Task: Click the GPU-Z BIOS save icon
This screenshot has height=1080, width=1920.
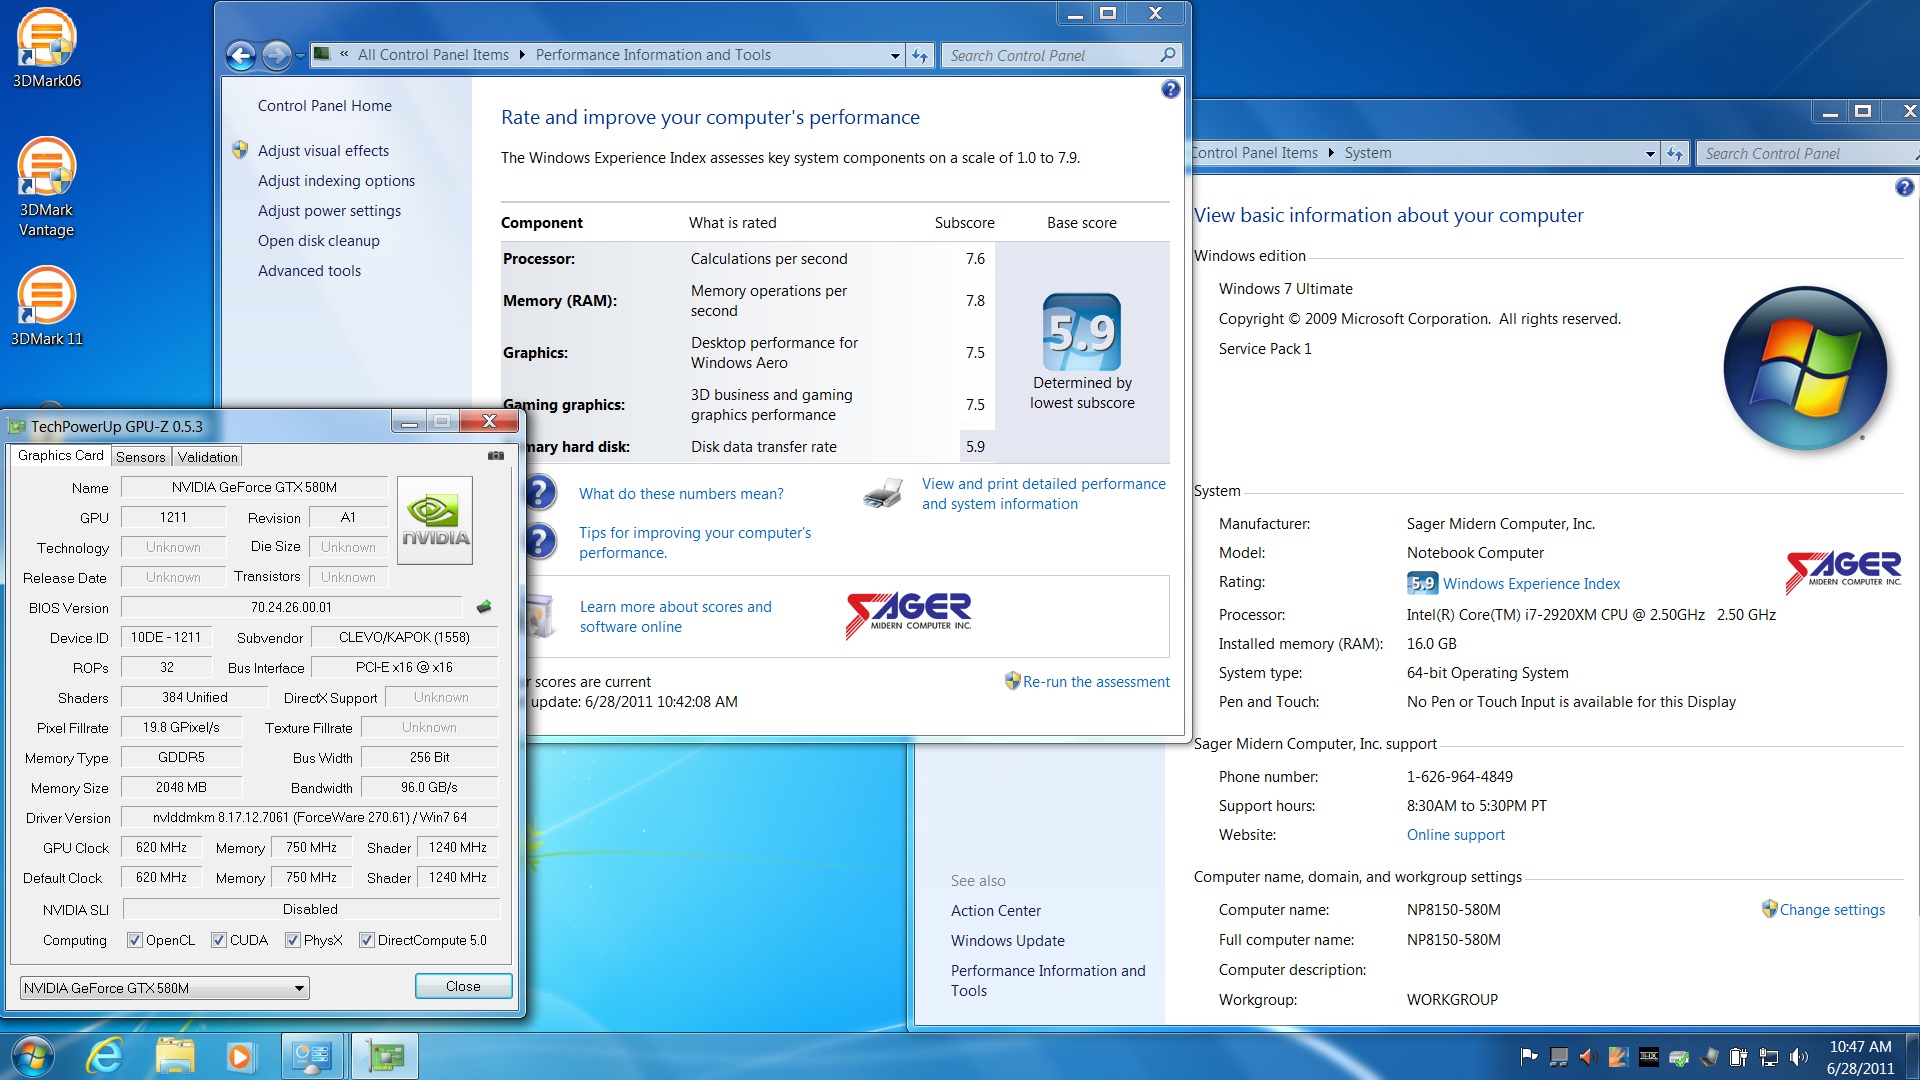Action: pyautogui.click(x=484, y=607)
